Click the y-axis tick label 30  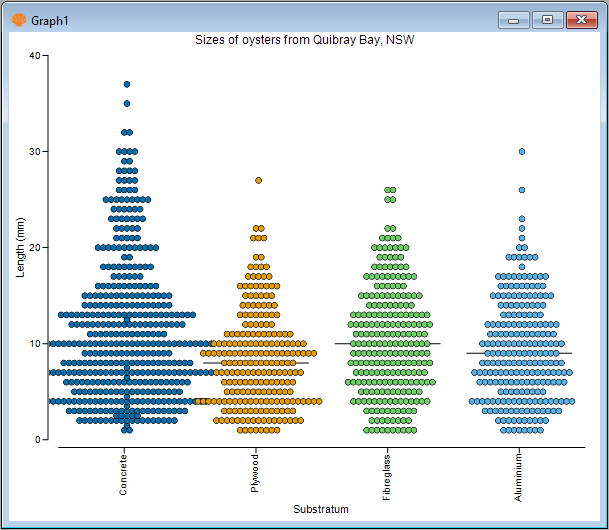coord(35,152)
